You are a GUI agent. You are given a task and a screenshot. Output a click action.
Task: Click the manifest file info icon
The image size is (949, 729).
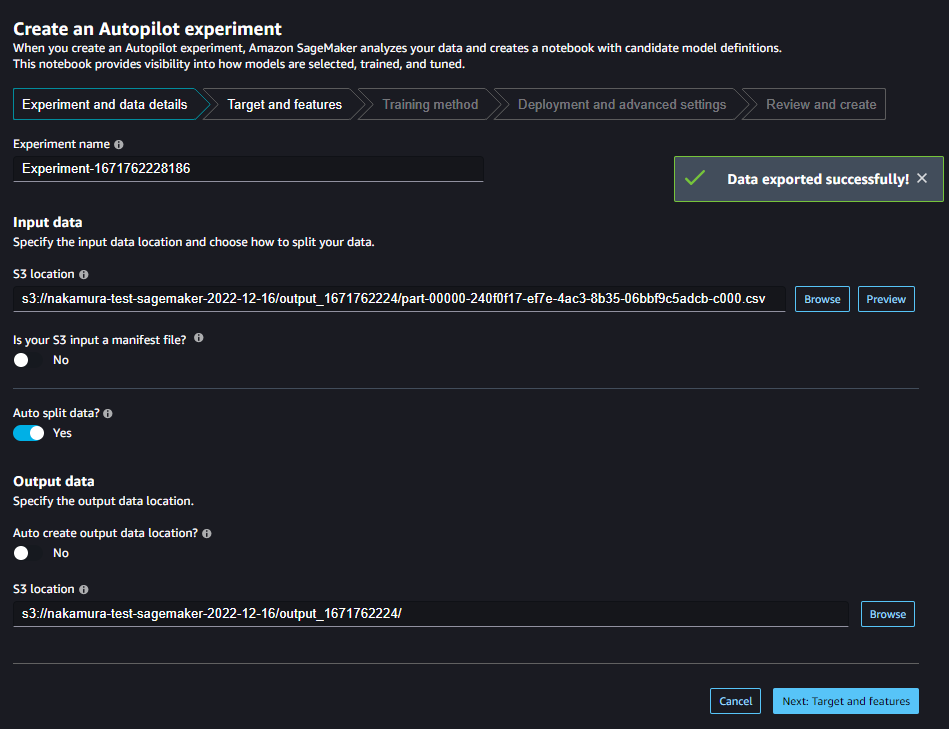tap(197, 338)
